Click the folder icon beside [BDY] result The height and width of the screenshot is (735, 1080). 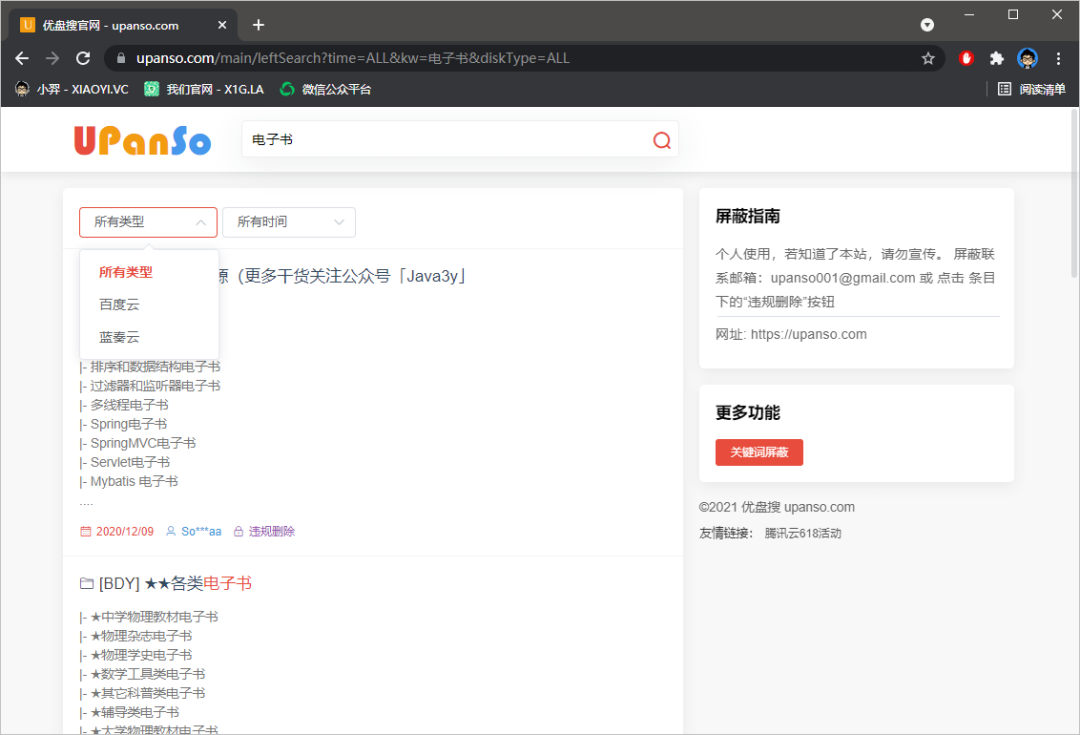87,583
